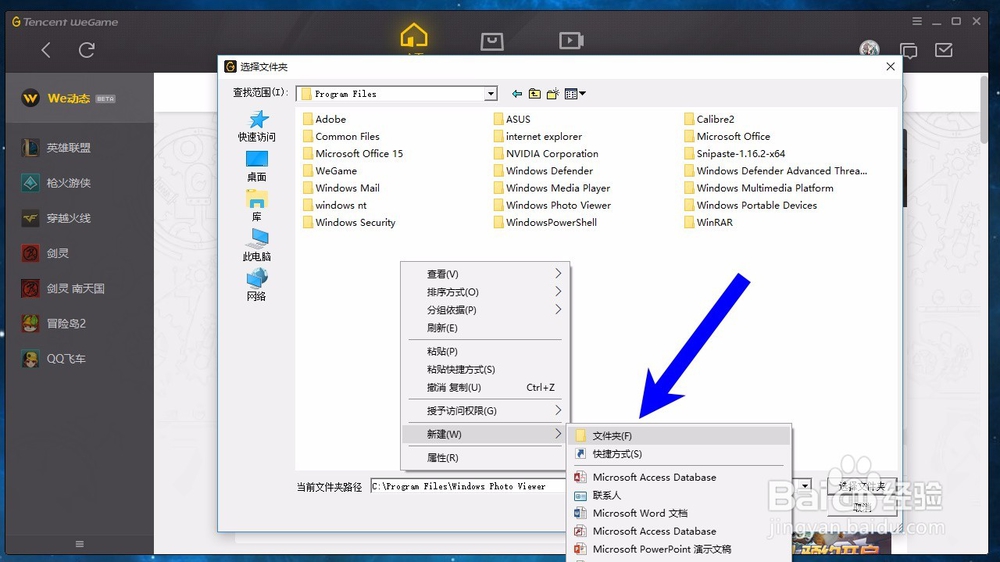Create new folder via toolbar icon
1000x562 pixels.
[x=552, y=94]
